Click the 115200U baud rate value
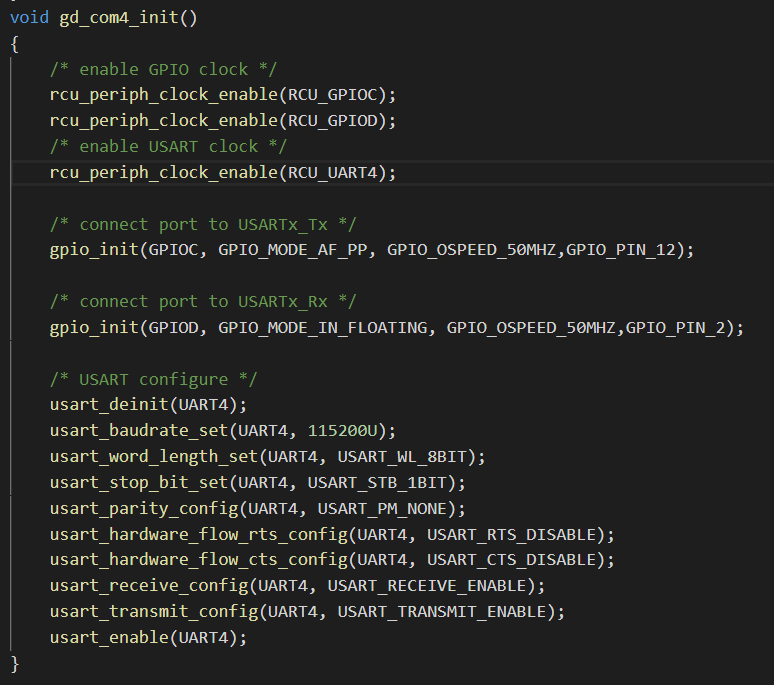Screen dimensions: 774x685 [343, 431]
